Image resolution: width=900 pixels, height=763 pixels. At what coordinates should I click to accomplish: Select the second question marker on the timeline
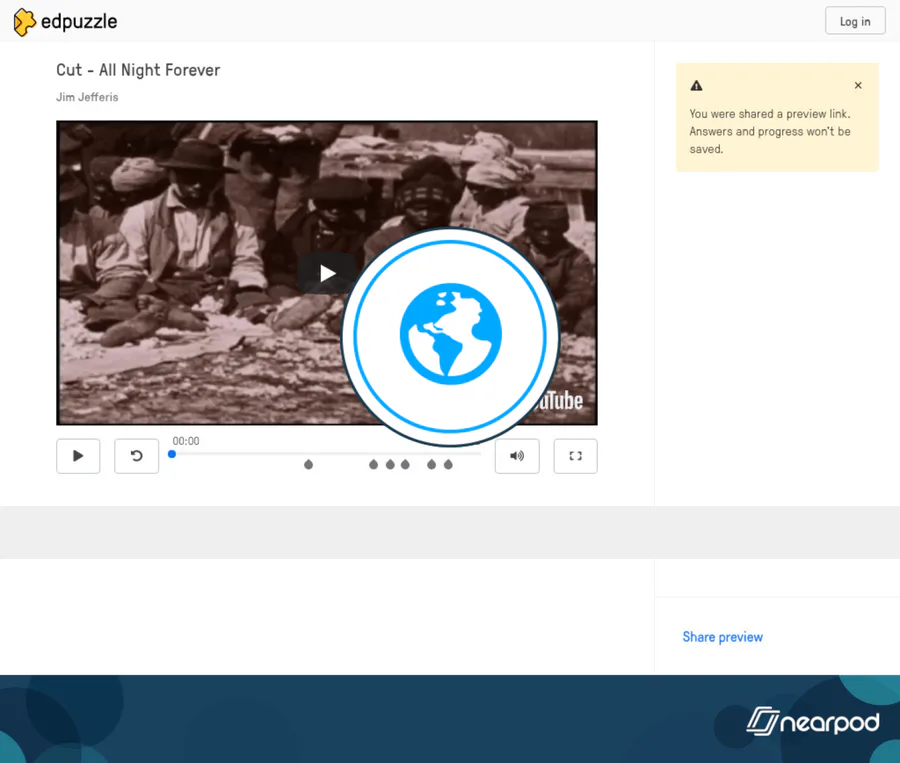pyautogui.click(x=374, y=464)
